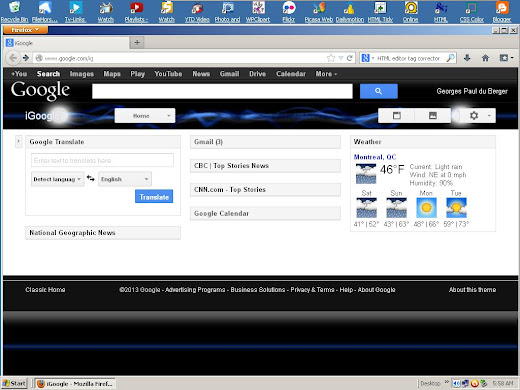The image size is (520, 390).
Task: Click the Desktop toolbar in taskbar
Action: [430, 383]
